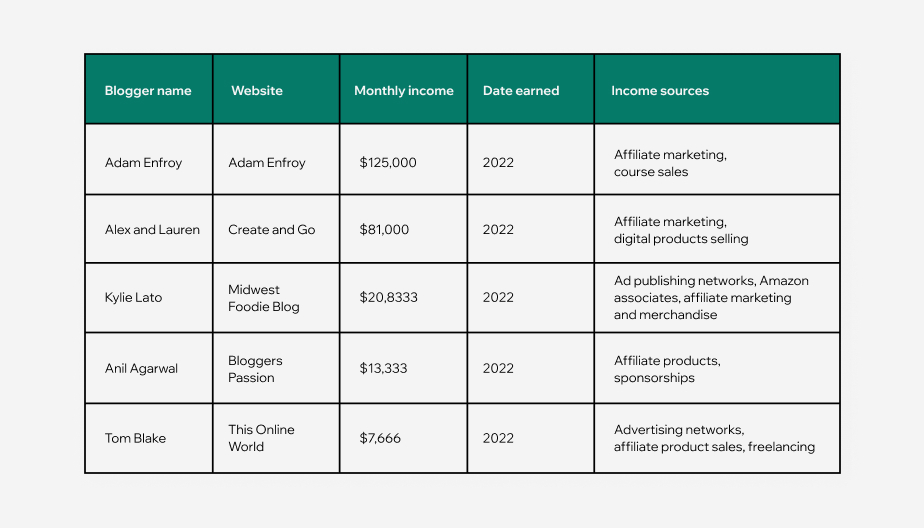Viewport: 924px width, 528px height.
Task: Select the "Income sources" header cell
Action: pyautogui.click(x=660, y=91)
